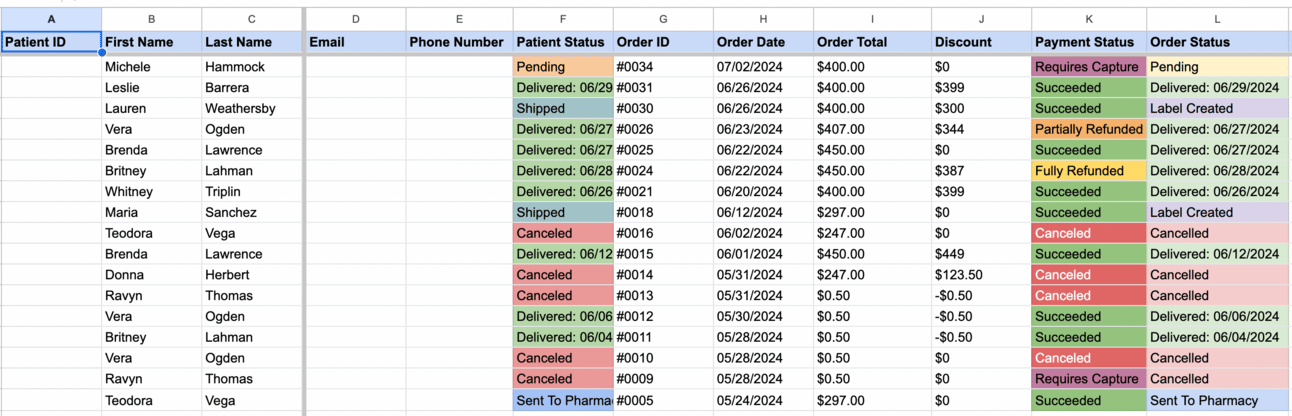Image resolution: width=1292 pixels, height=416 pixels.
Task: Select order date 07/02/2024 cell
Action: (x=762, y=67)
